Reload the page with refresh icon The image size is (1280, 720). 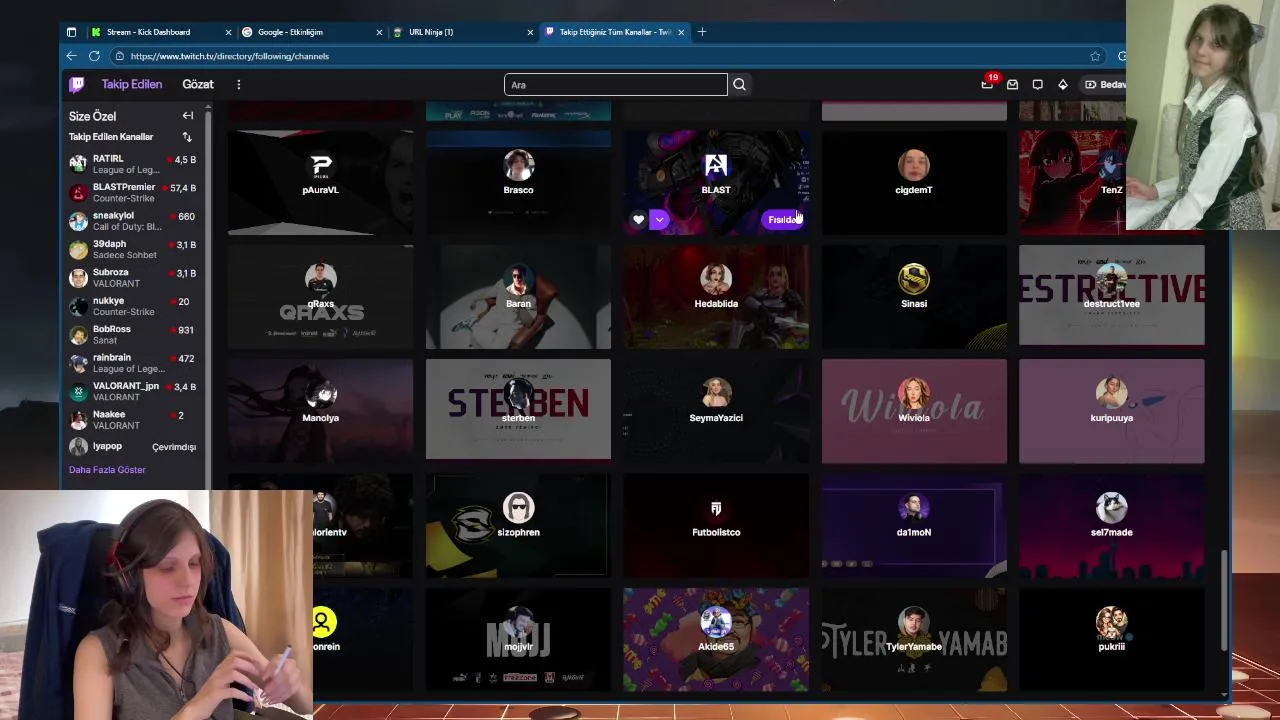coord(94,56)
